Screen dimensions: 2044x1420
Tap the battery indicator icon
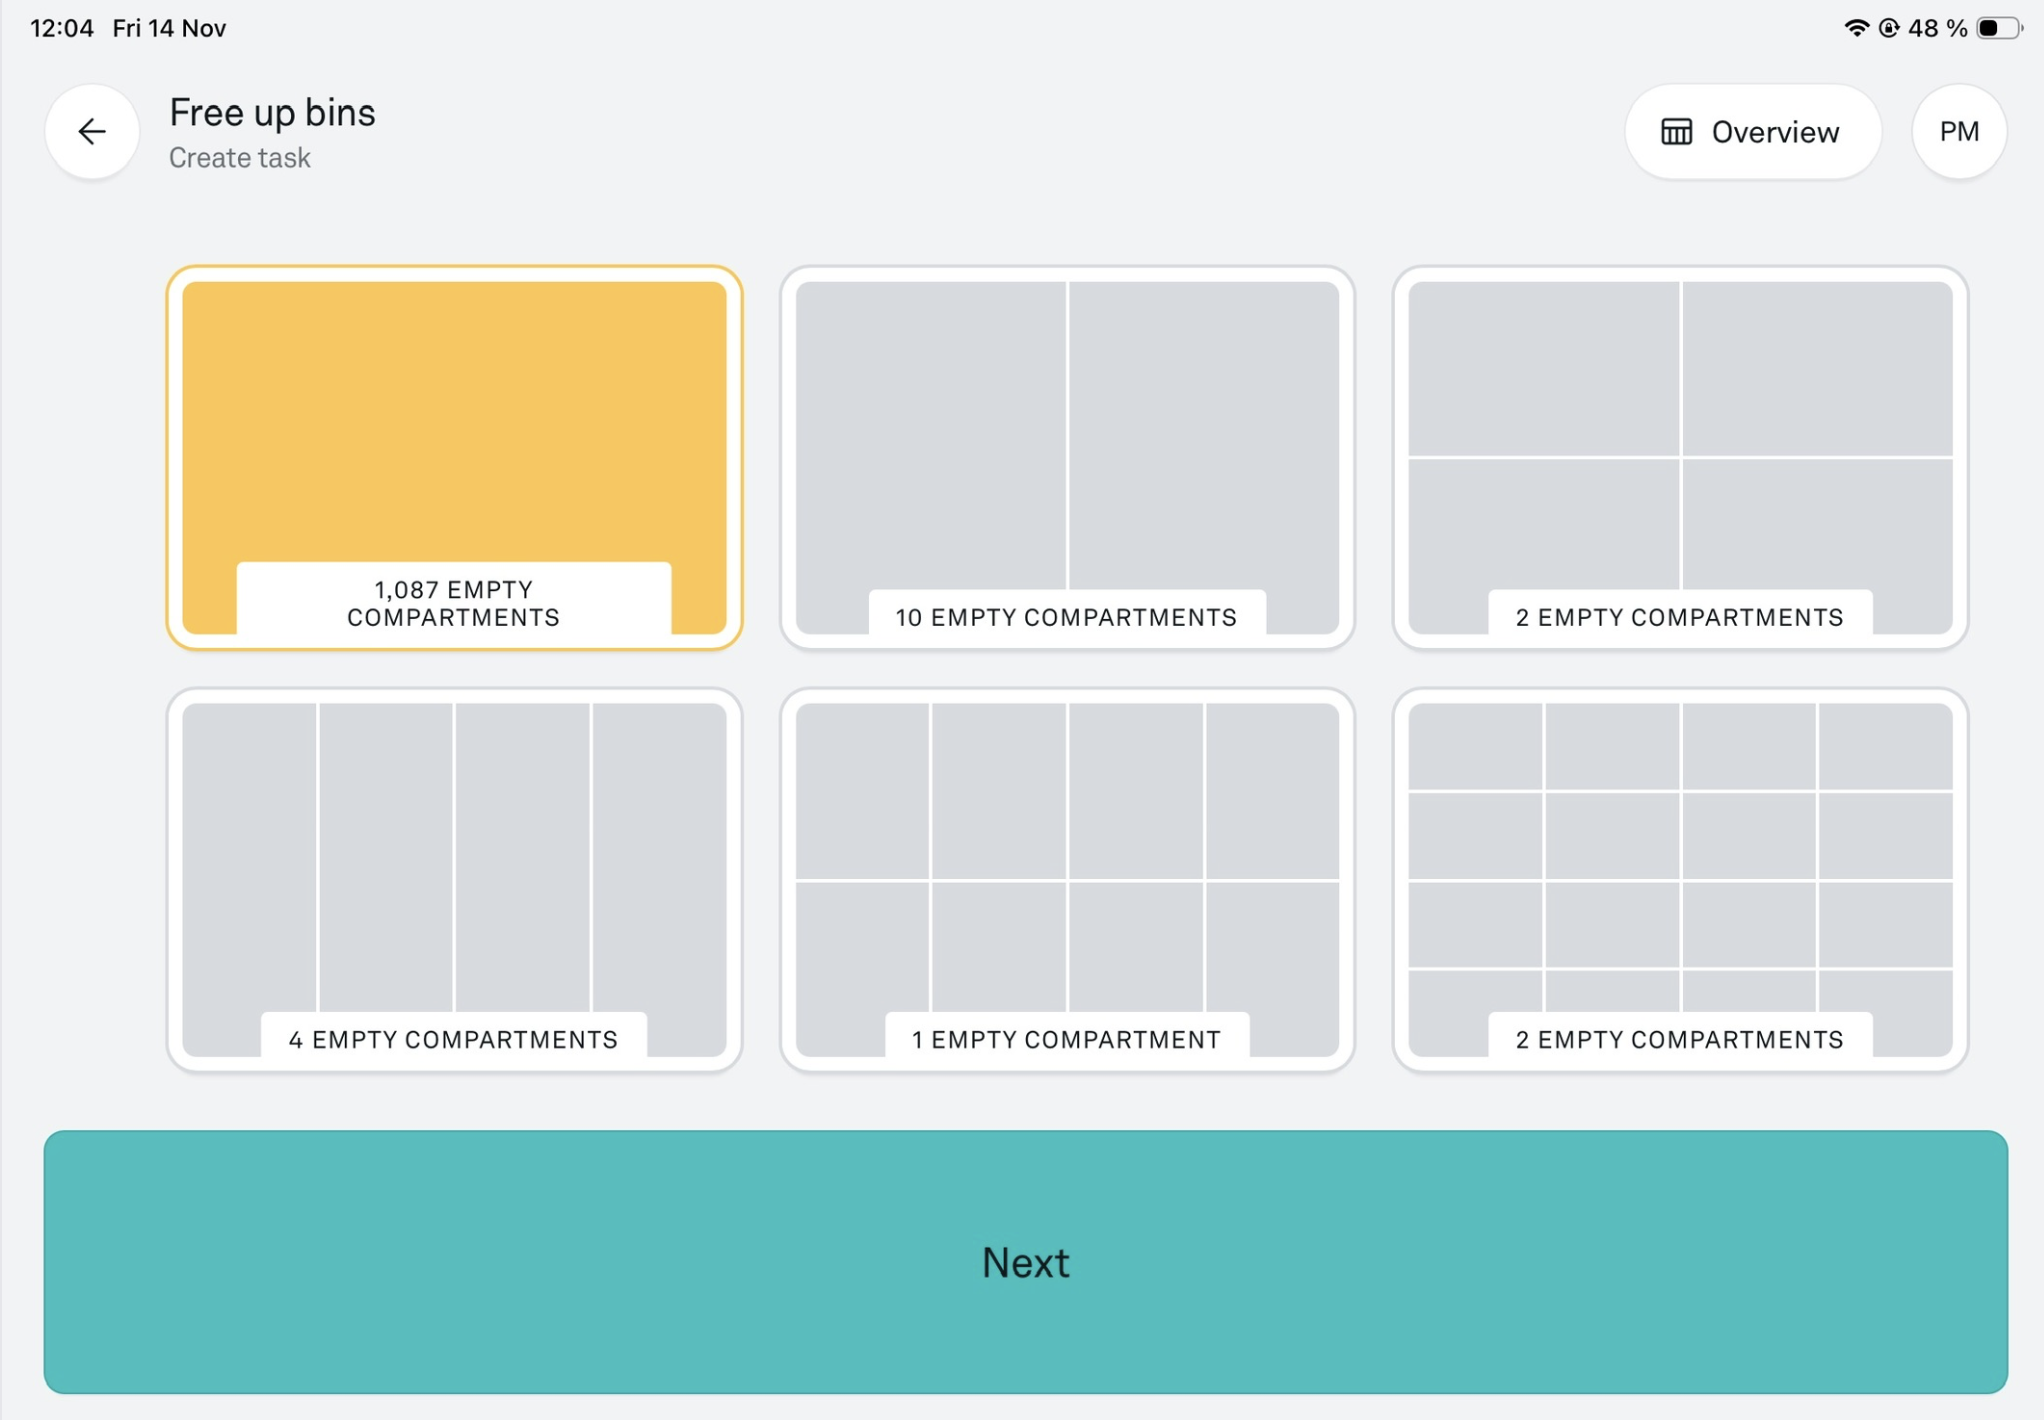pos(1999,27)
